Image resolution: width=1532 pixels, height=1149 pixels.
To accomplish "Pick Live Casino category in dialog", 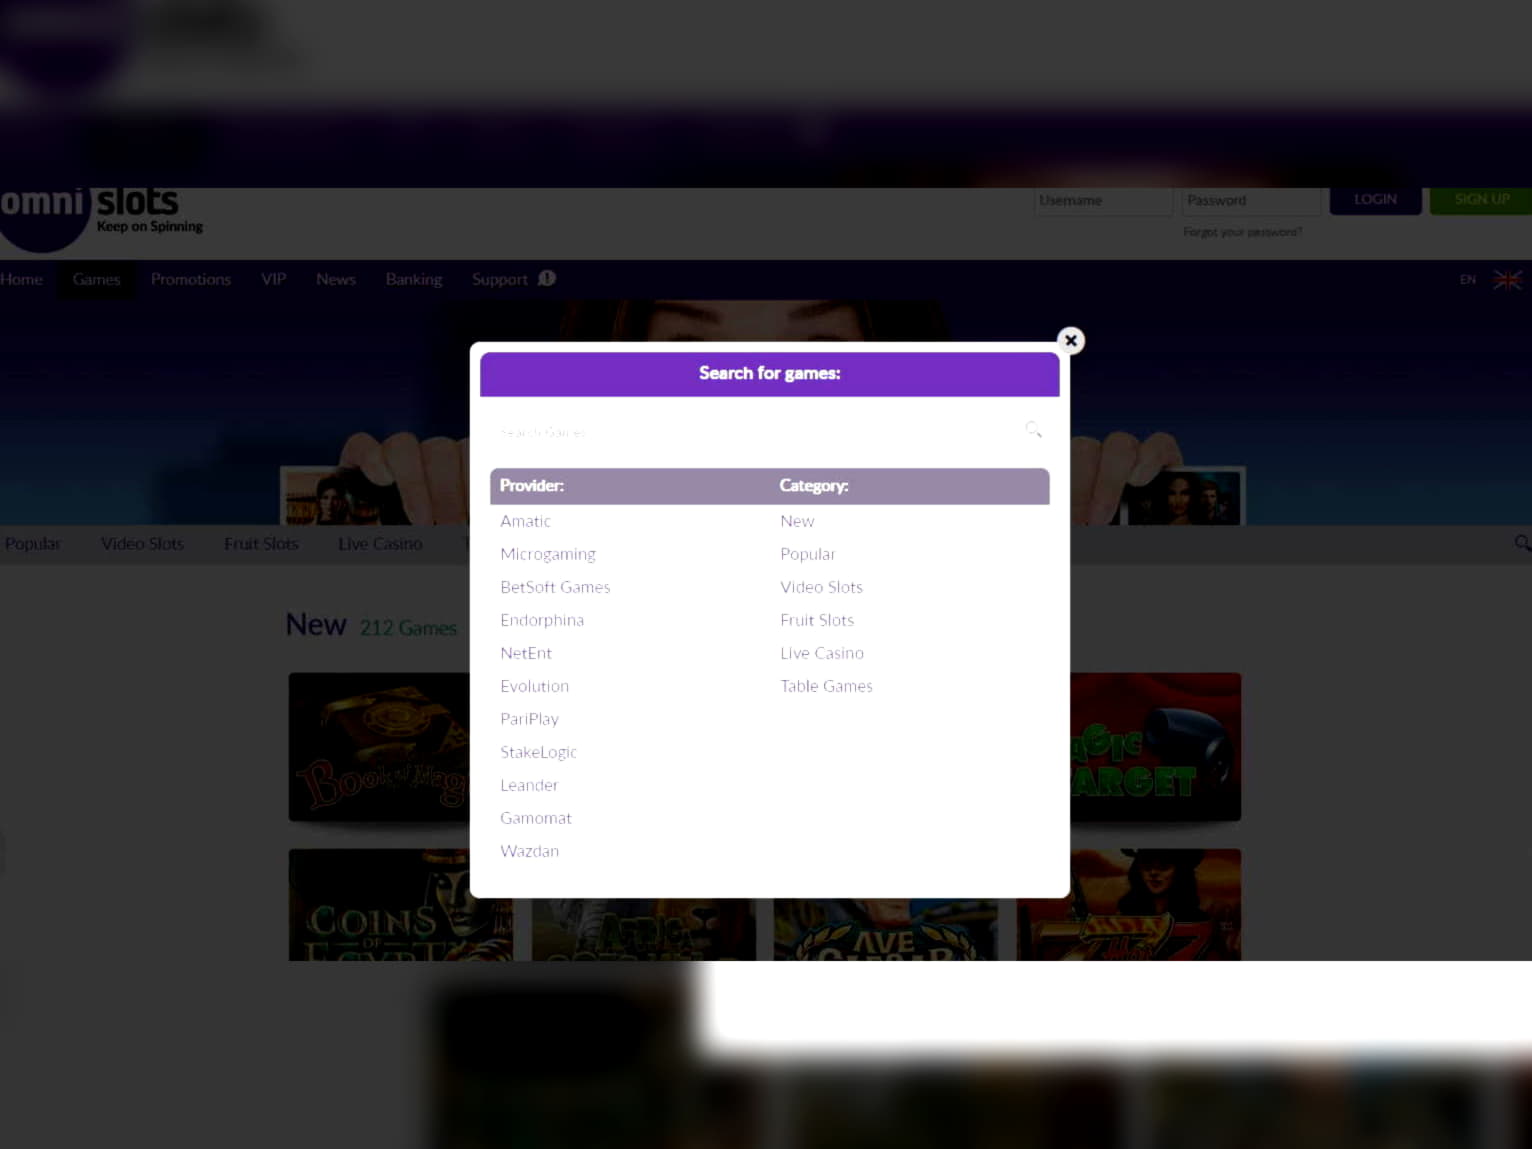I will pos(822,653).
